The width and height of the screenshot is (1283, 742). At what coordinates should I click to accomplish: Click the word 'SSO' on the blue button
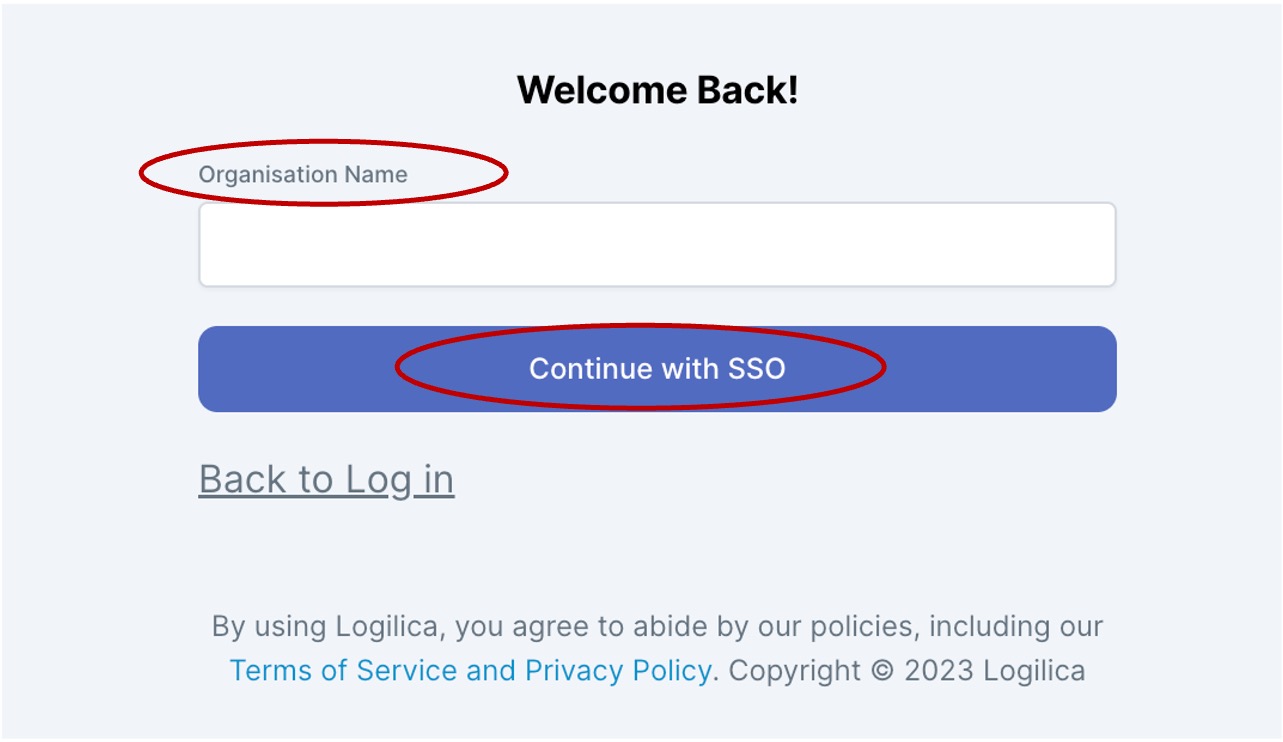(x=756, y=369)
